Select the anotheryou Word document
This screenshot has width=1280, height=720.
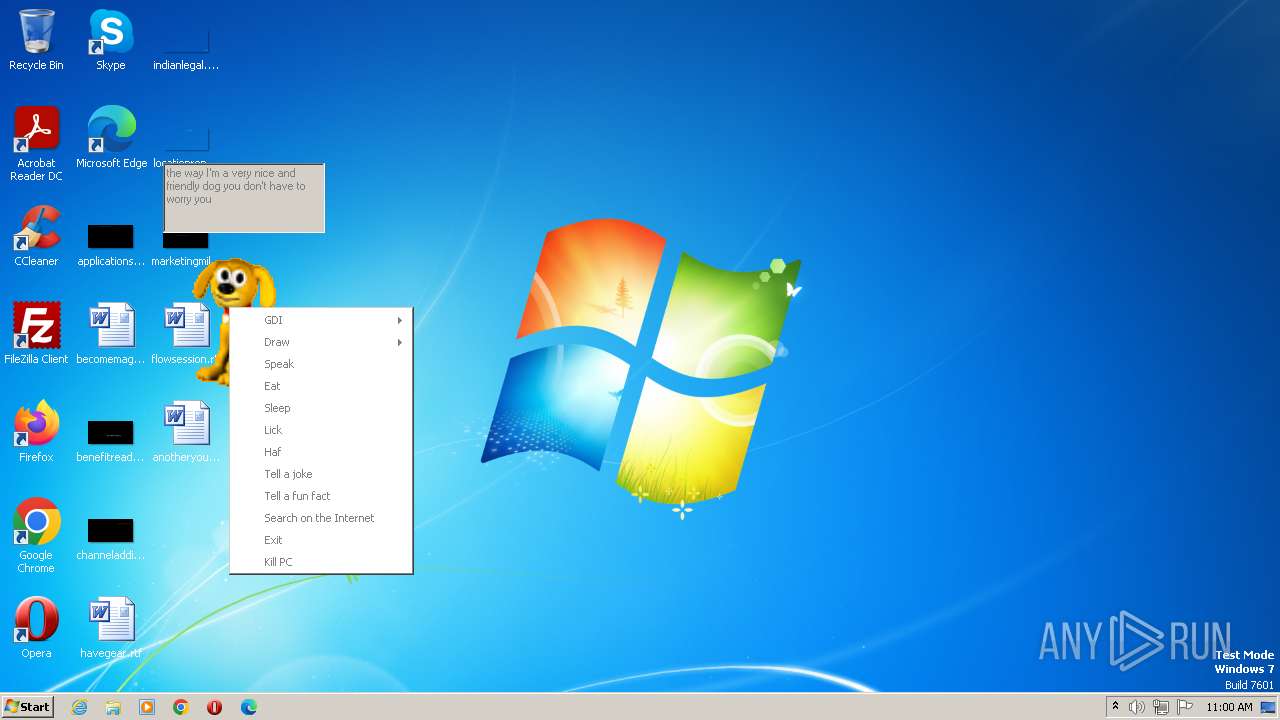pyautogui.click(x=186, y=432)
